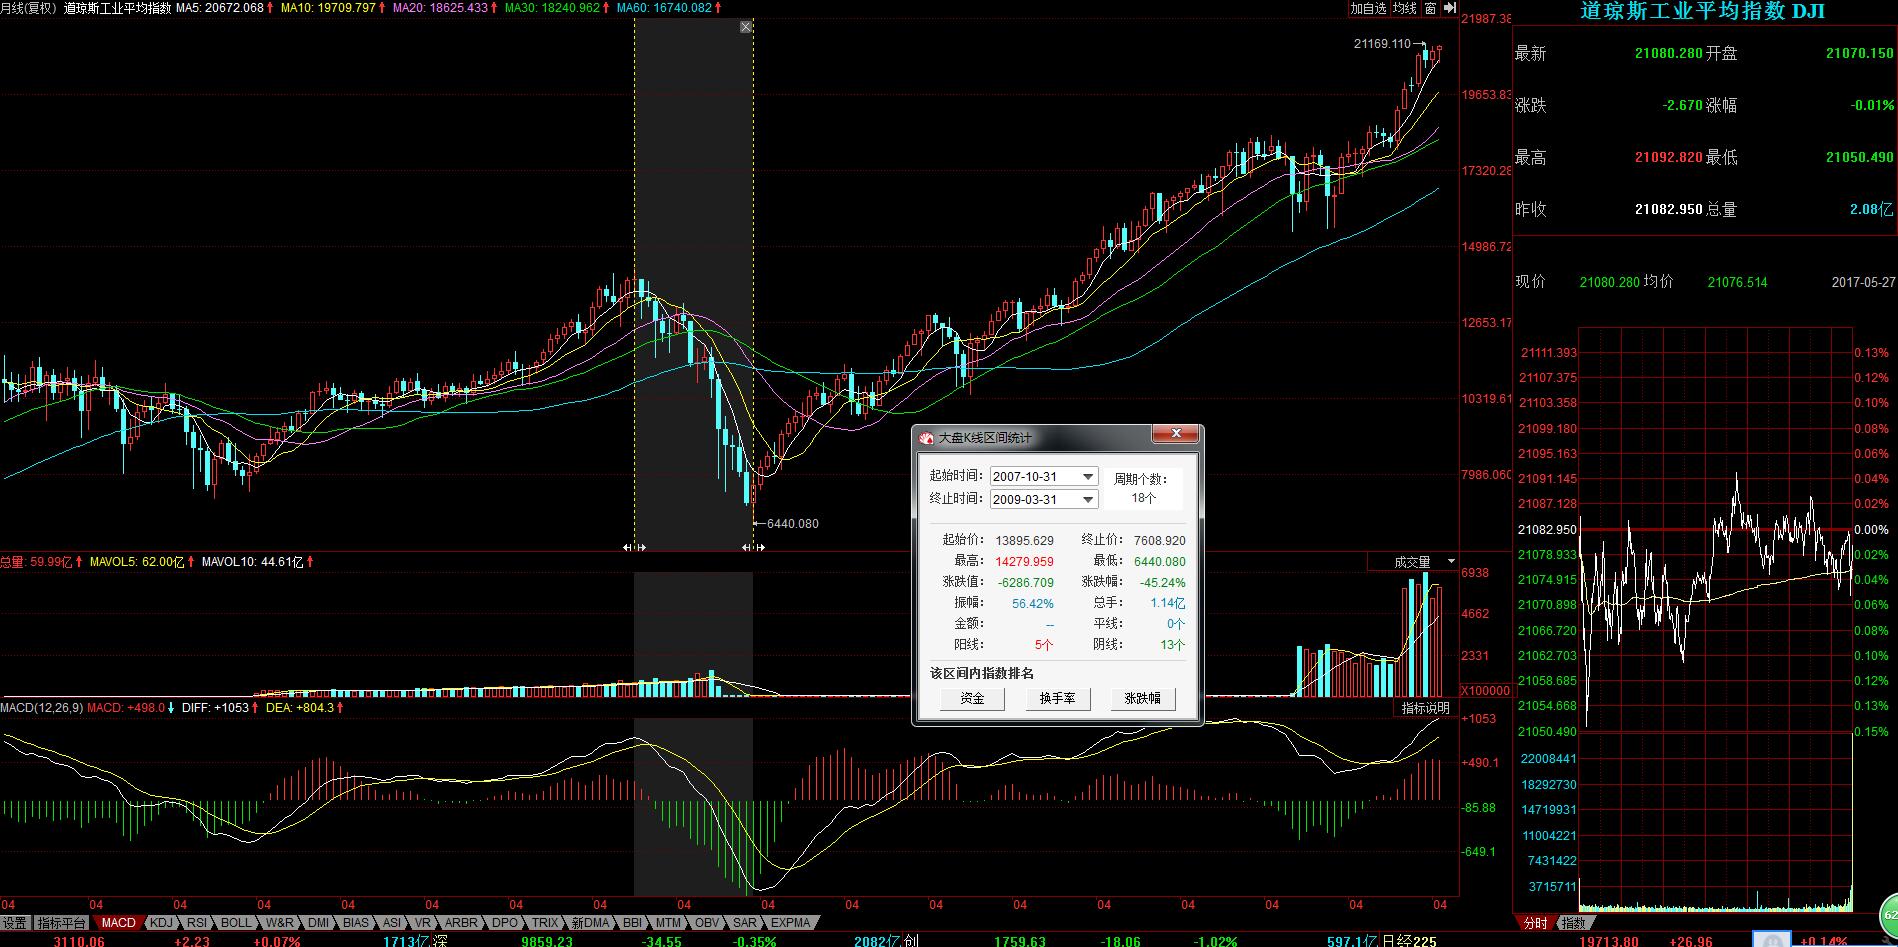
Task: Switch to the MTM indicator tab
Action: (x=669, y=923)
